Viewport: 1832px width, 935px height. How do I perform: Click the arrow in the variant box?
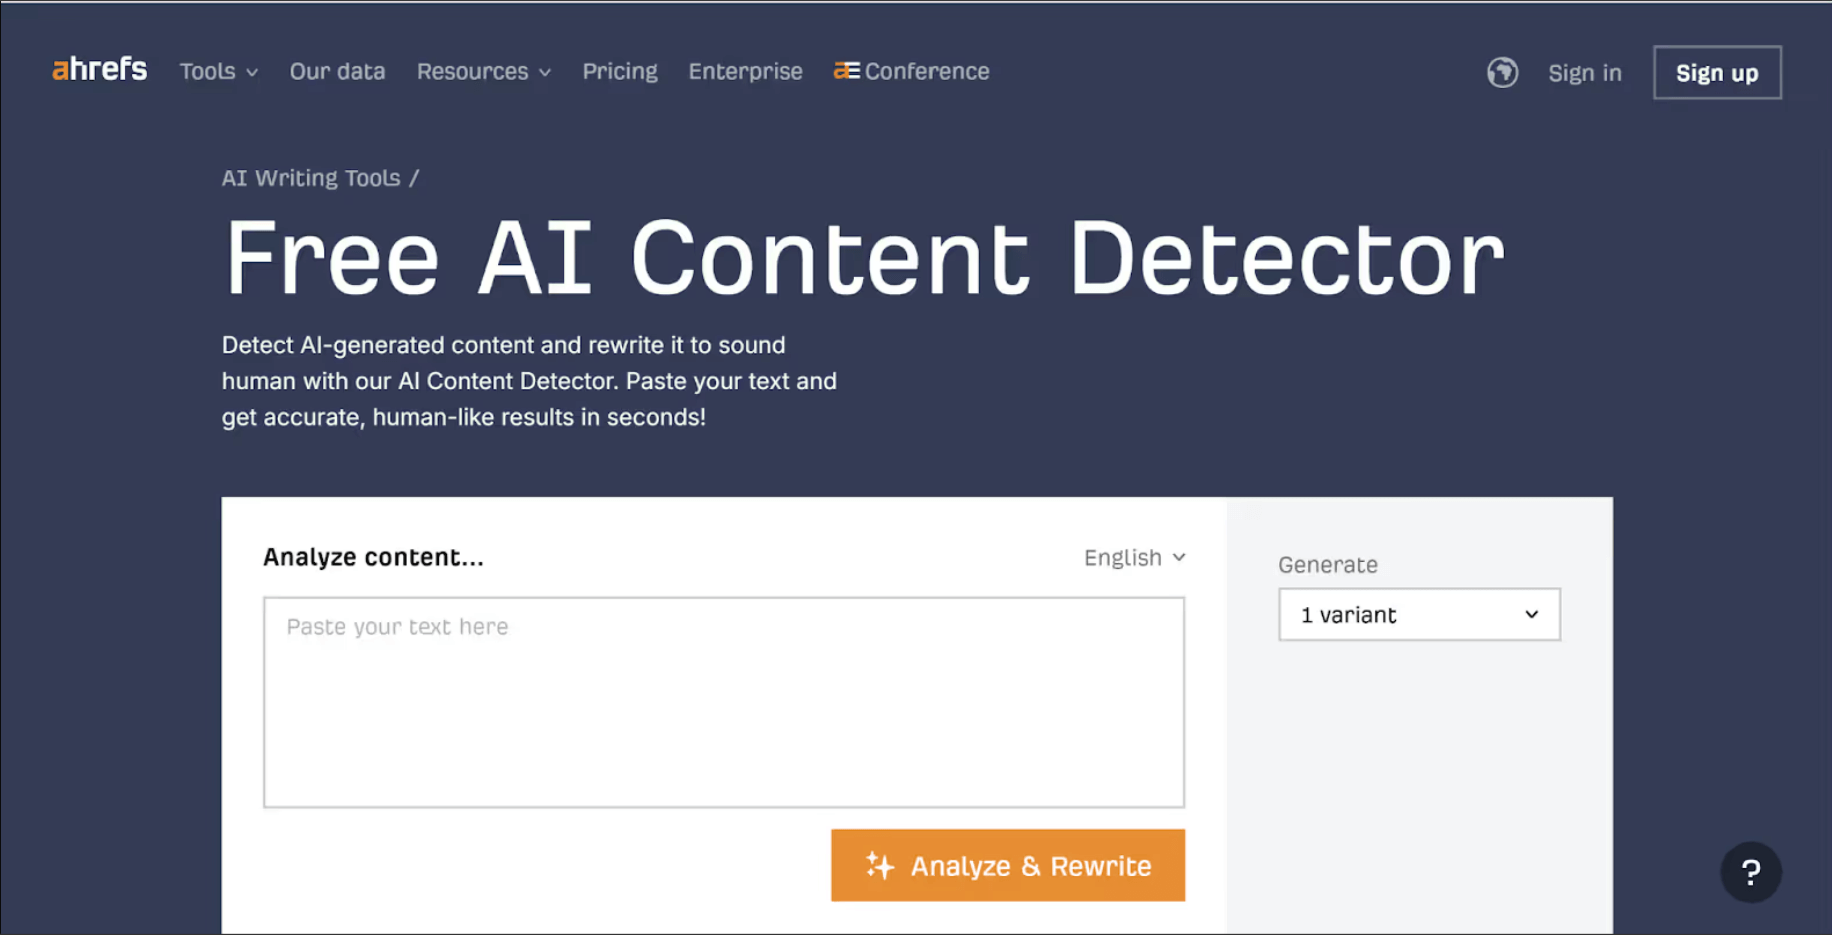[1531, 614]
